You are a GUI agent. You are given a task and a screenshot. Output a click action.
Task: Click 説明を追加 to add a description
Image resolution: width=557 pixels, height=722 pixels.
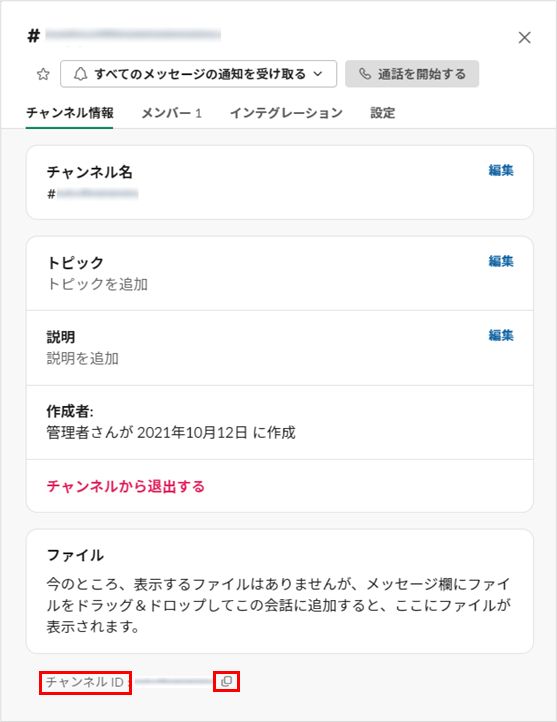pos(82,358)
